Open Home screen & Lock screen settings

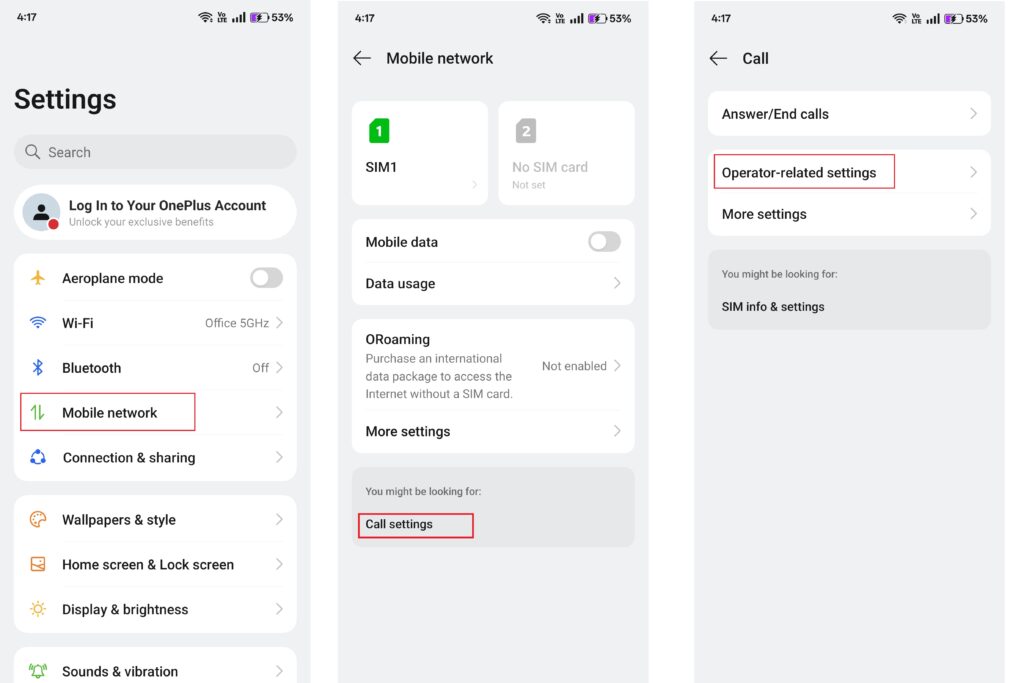click(155, 564)
